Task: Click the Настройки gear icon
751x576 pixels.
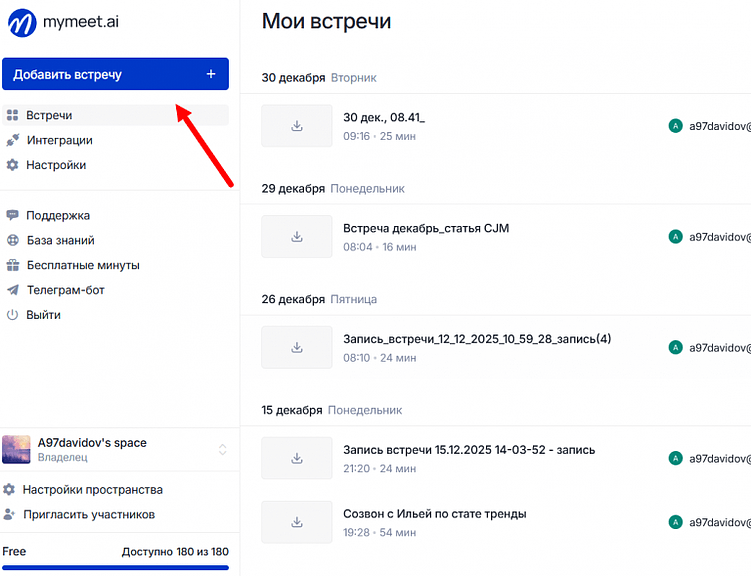Action: (x=12, y=165)
